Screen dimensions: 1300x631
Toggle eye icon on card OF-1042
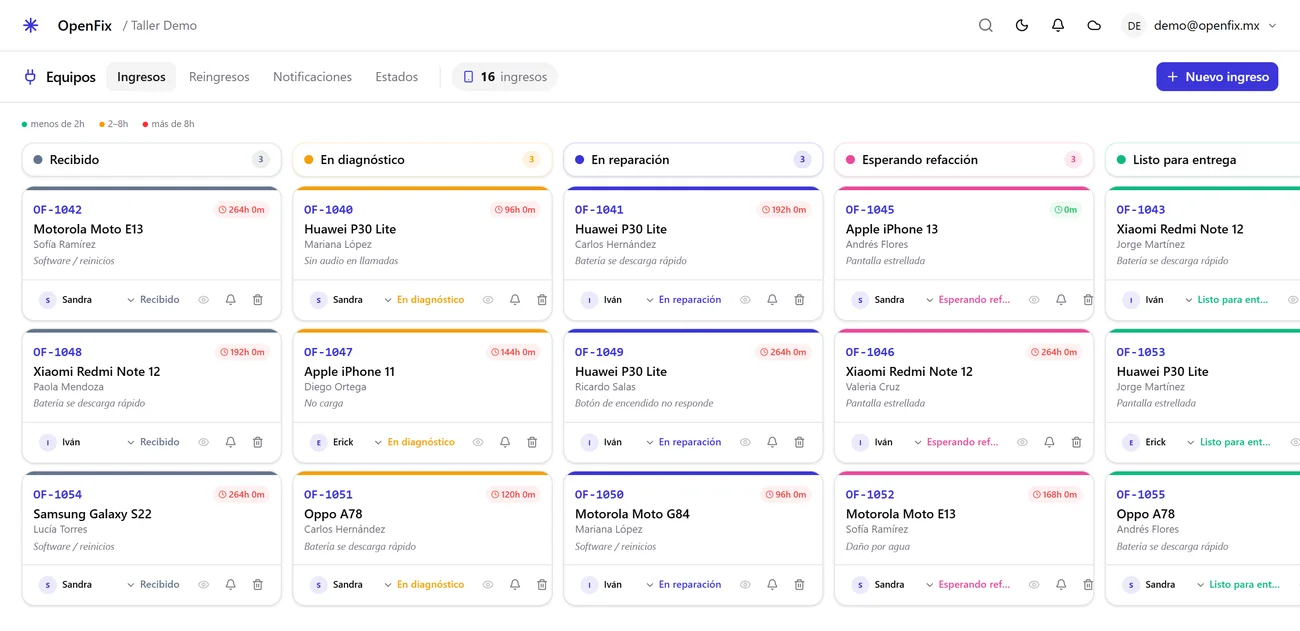(x=204, y=300)
